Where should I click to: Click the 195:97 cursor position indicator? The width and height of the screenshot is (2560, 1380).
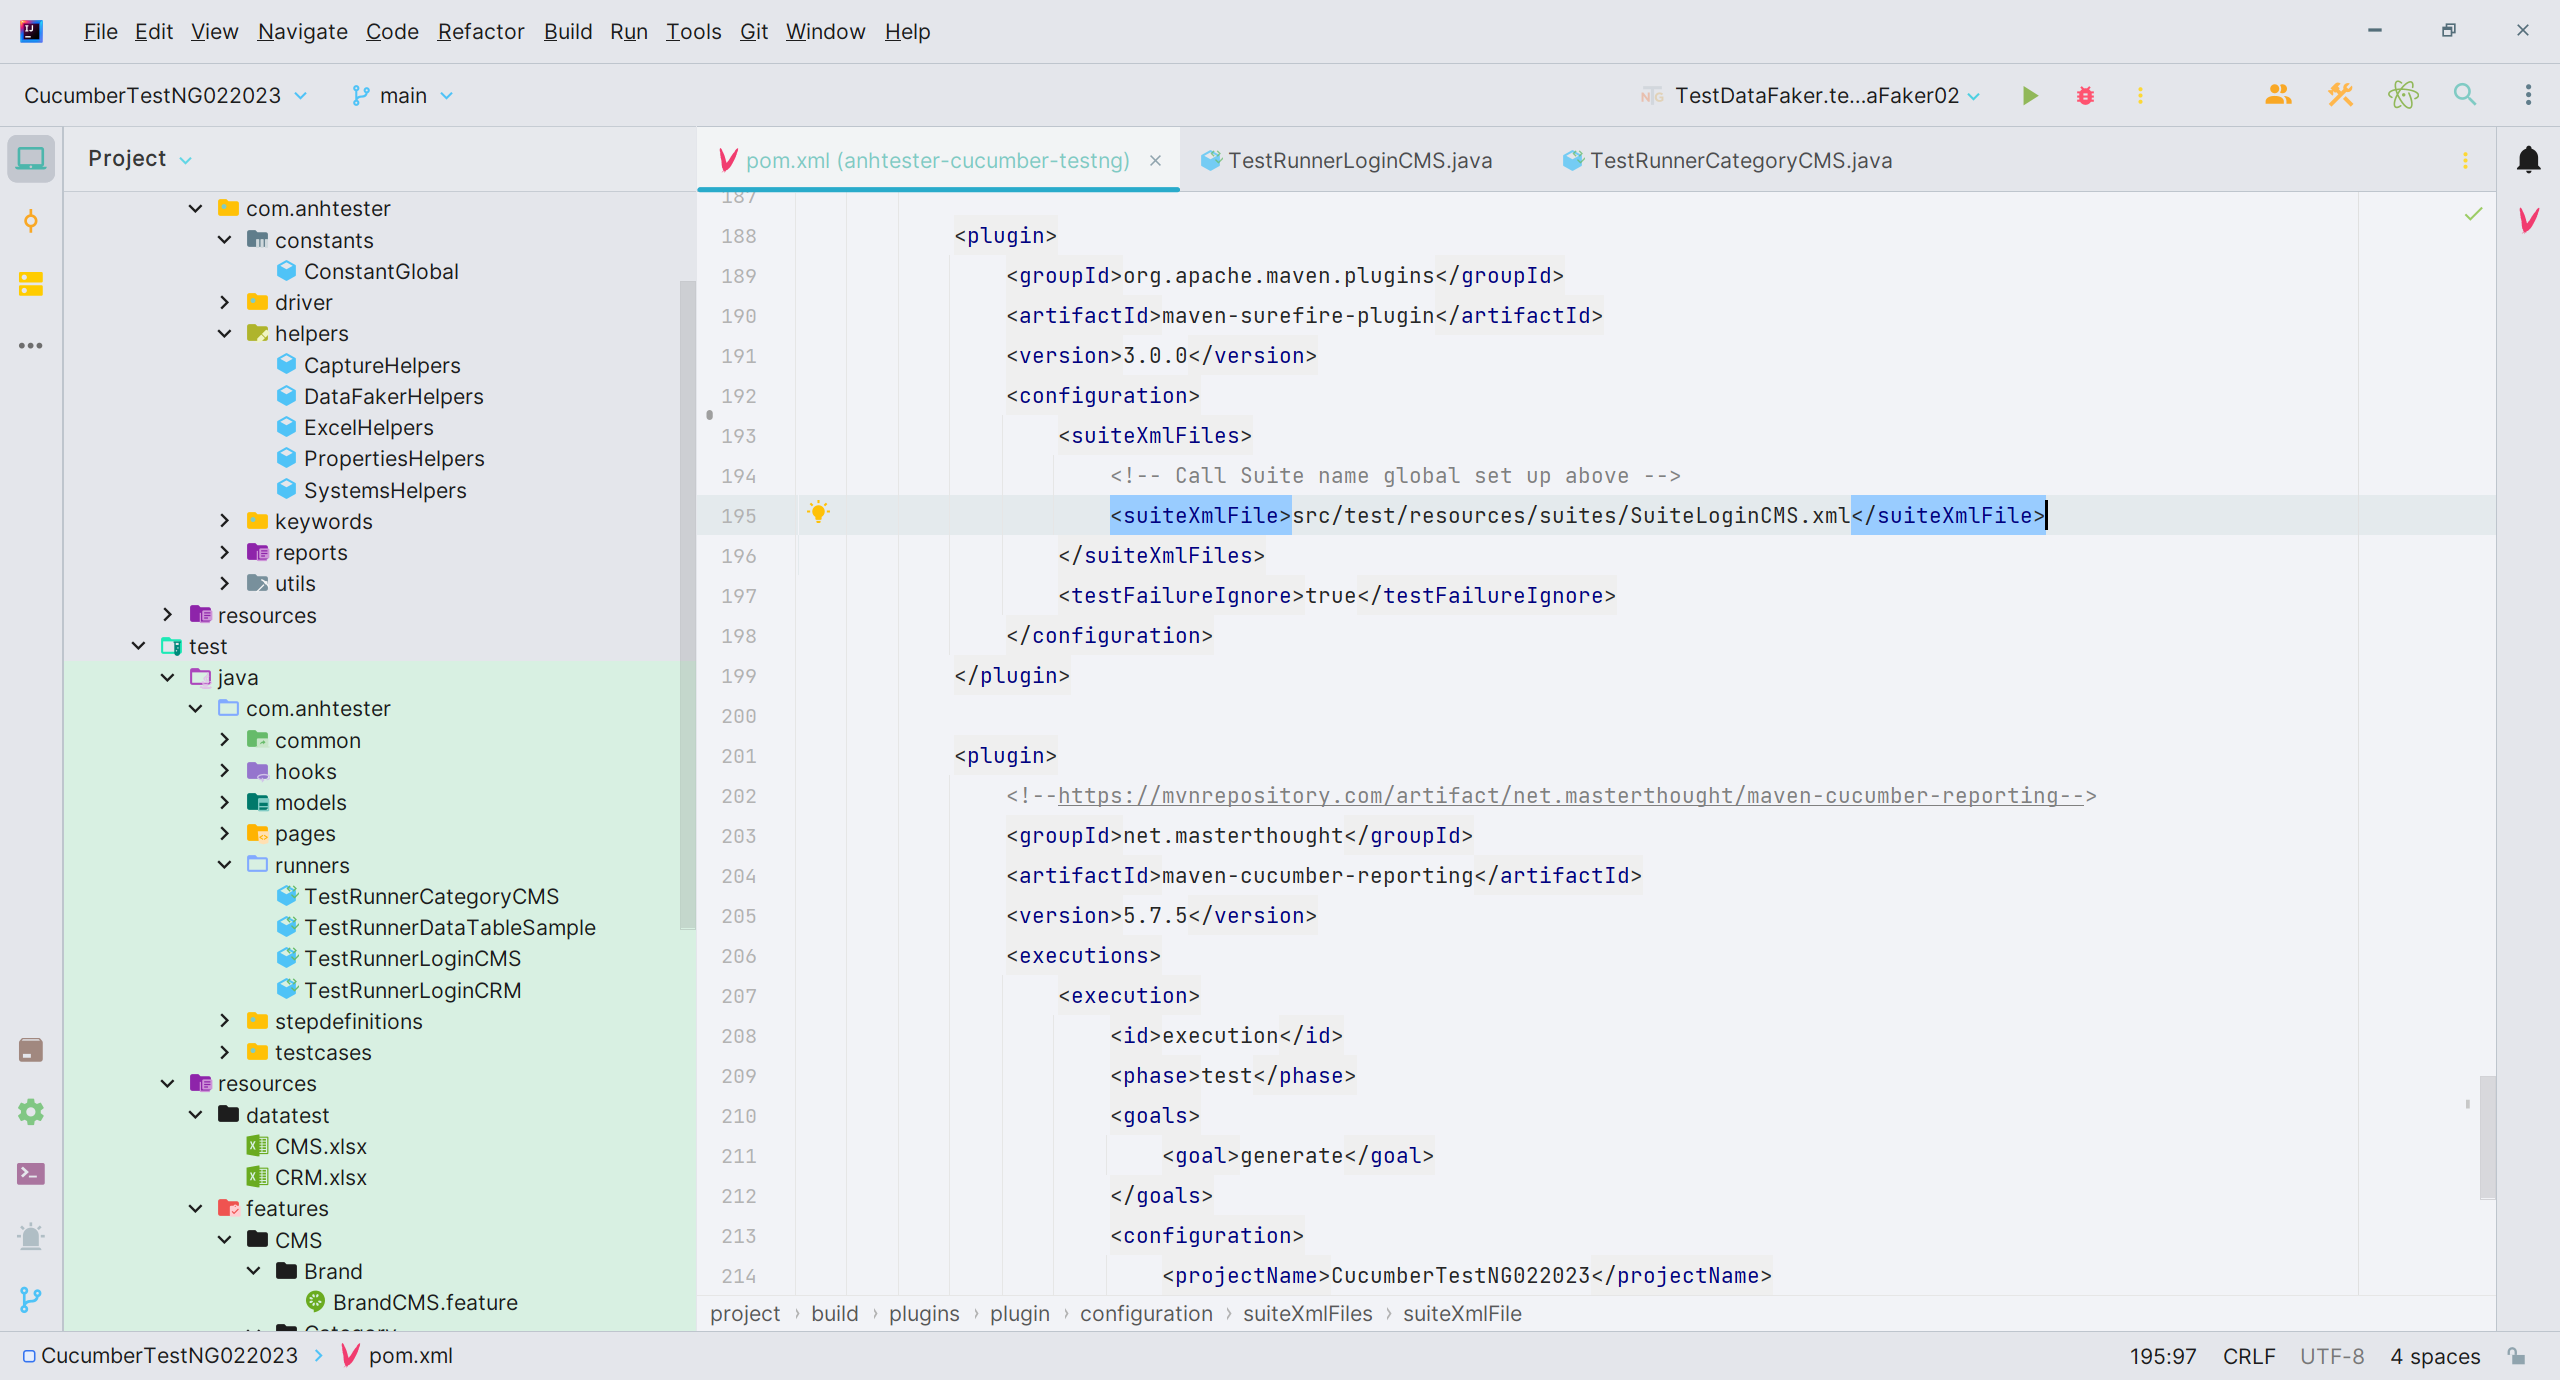tap(2163, 1356)
